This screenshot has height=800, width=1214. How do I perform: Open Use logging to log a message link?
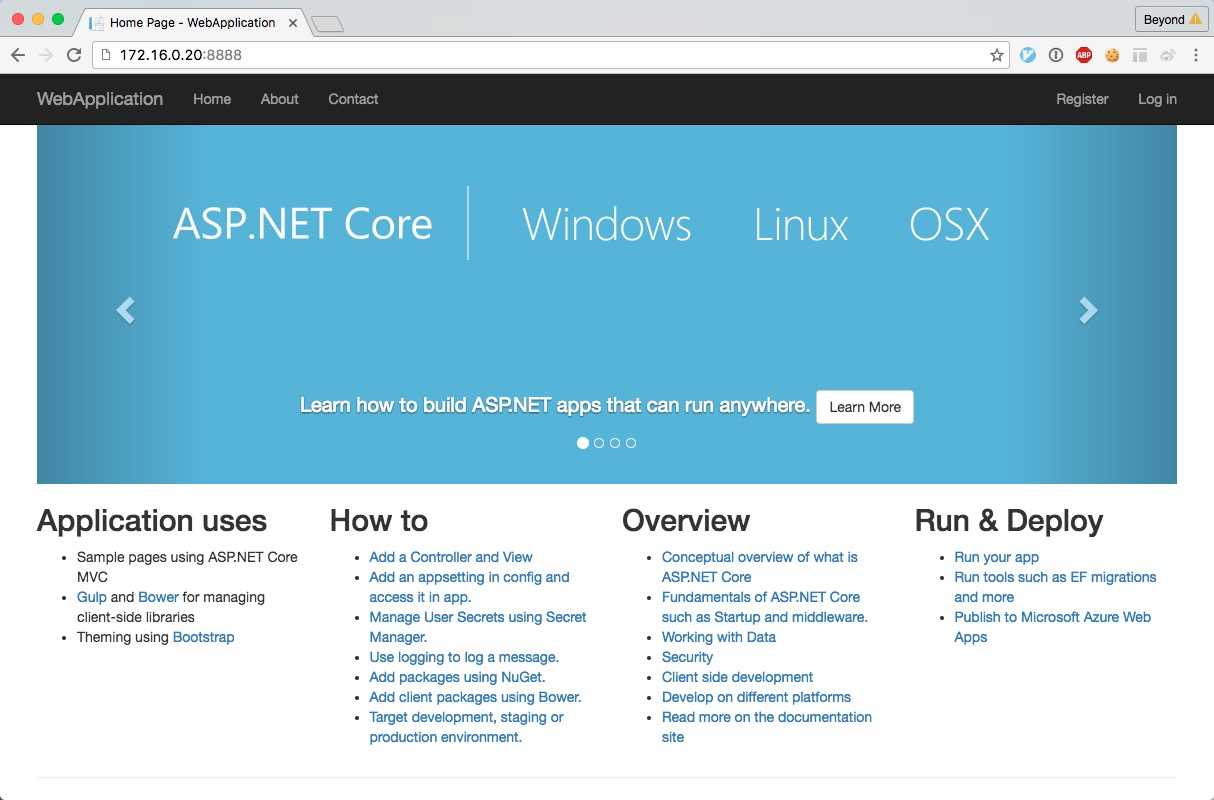464,657
